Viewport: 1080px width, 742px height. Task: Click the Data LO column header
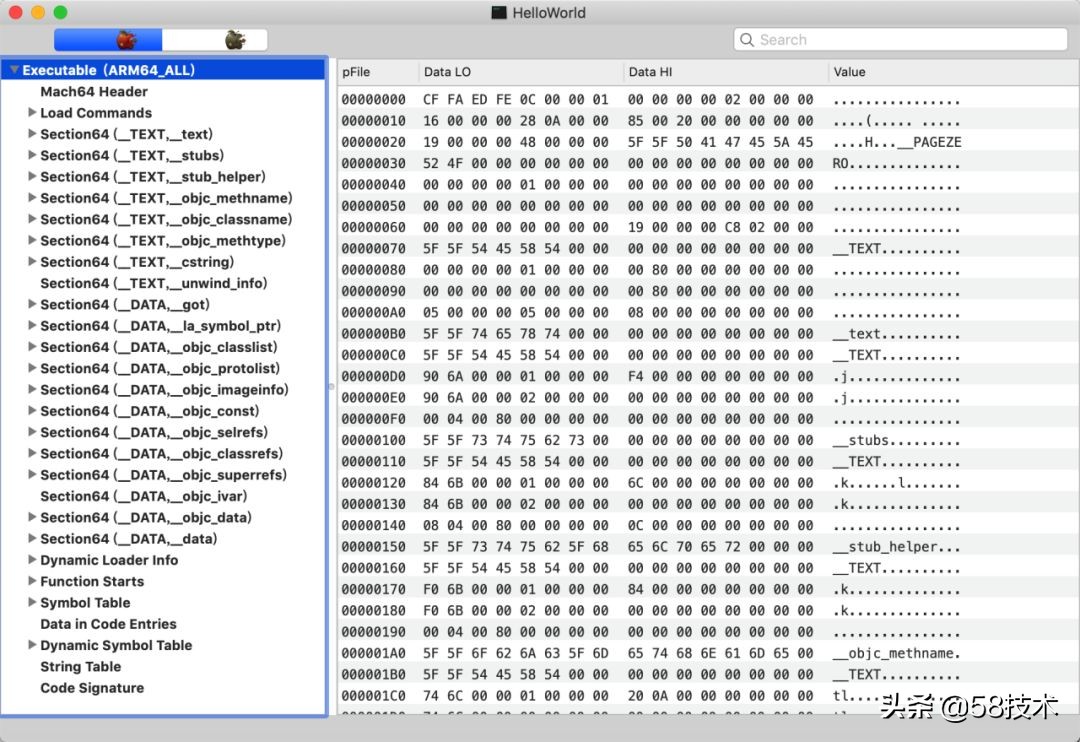pyautogui.click(x=447, y=72)
